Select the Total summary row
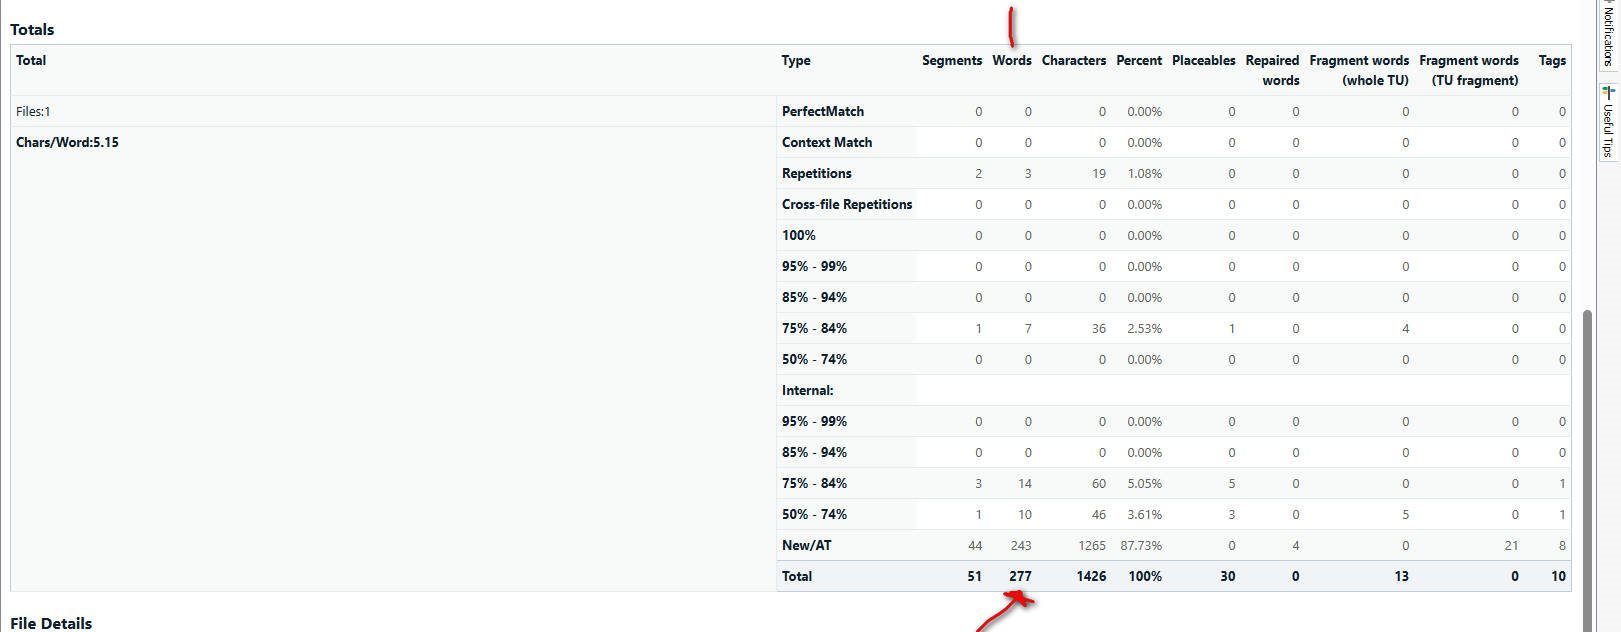Image resolution: width=1621 pixels, height=632 pixels. (x=797, y=576)
